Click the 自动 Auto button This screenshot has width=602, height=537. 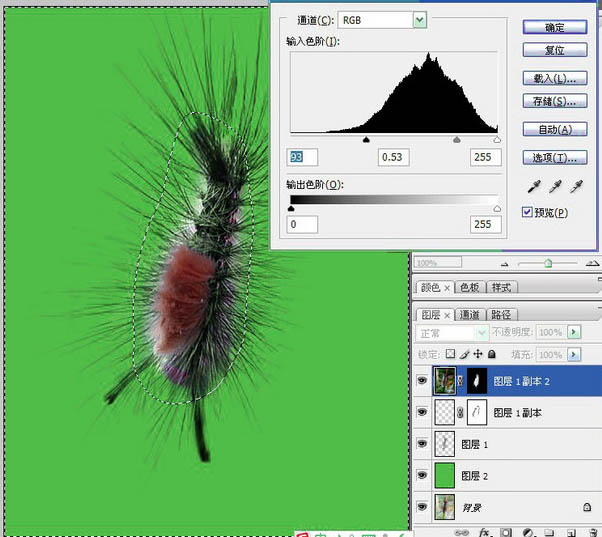click(554, 129)
